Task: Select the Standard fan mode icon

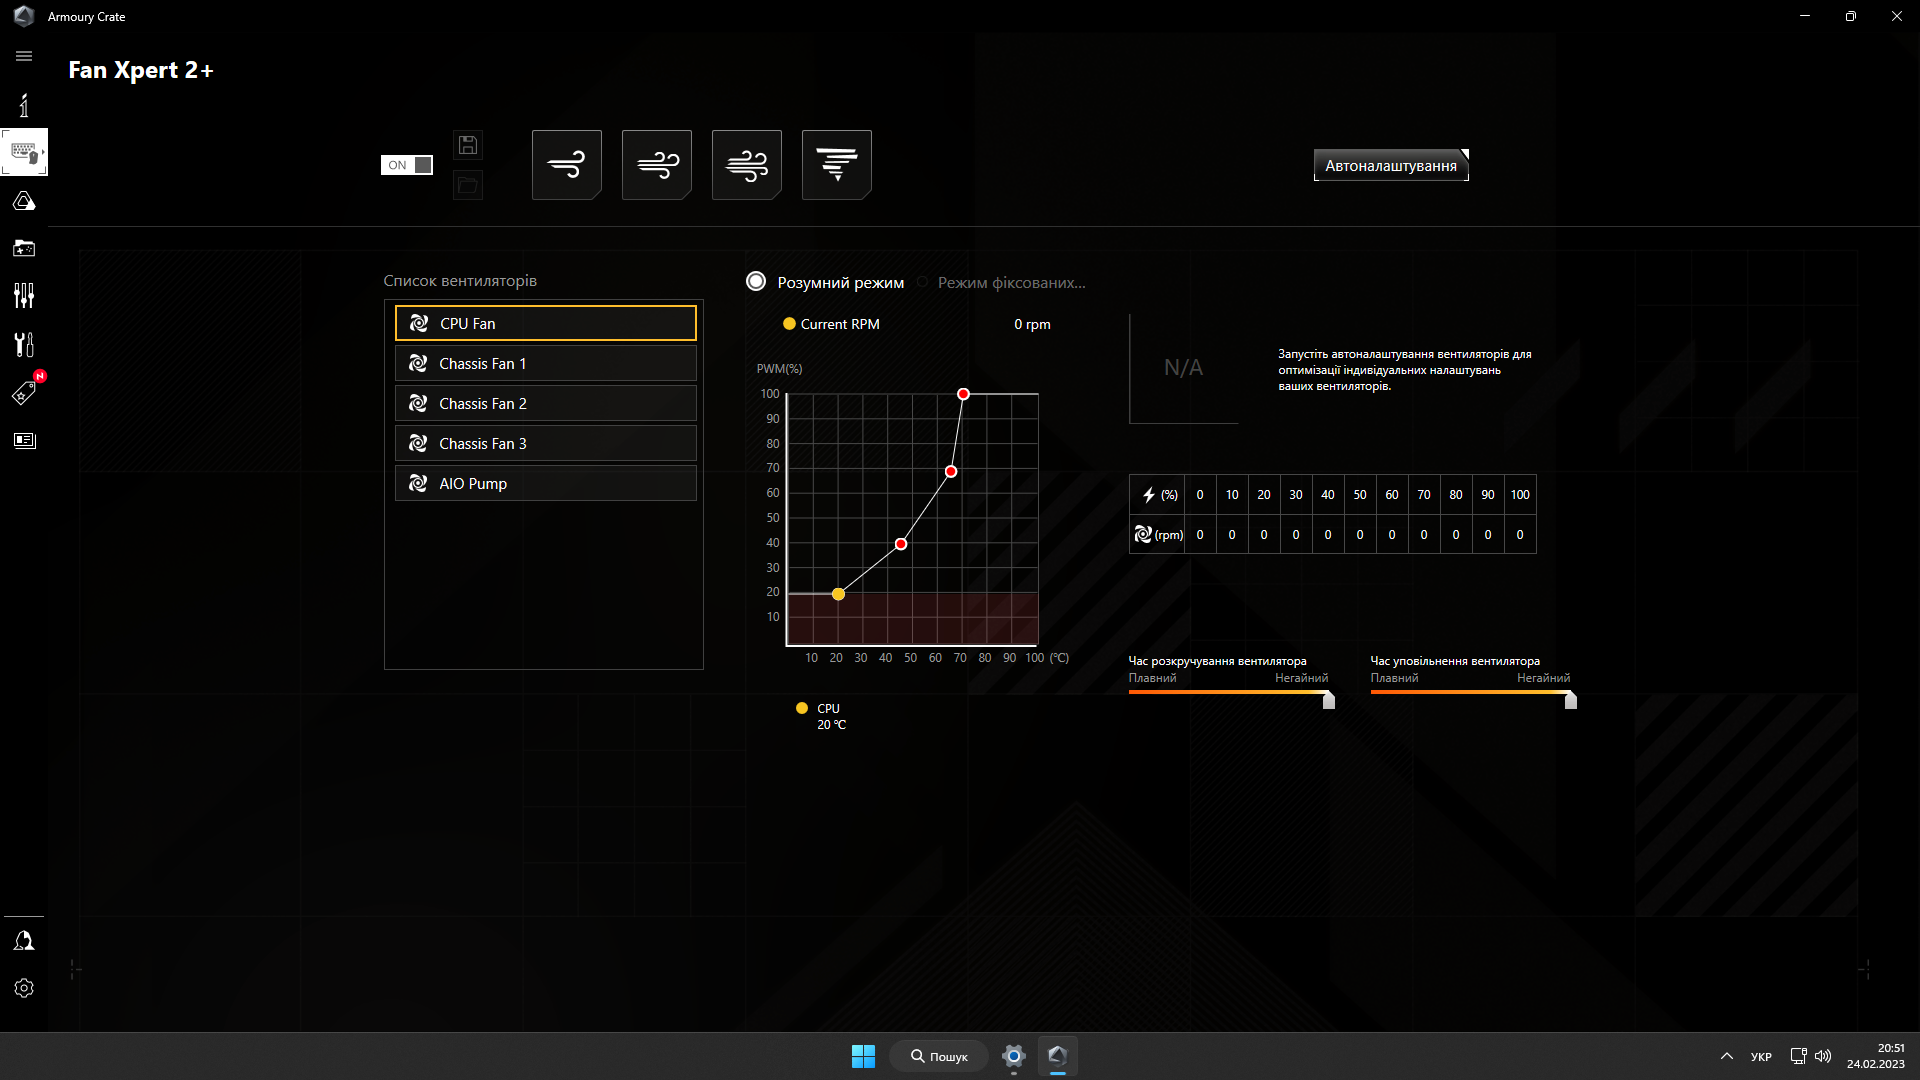Action: pos(656,165)
